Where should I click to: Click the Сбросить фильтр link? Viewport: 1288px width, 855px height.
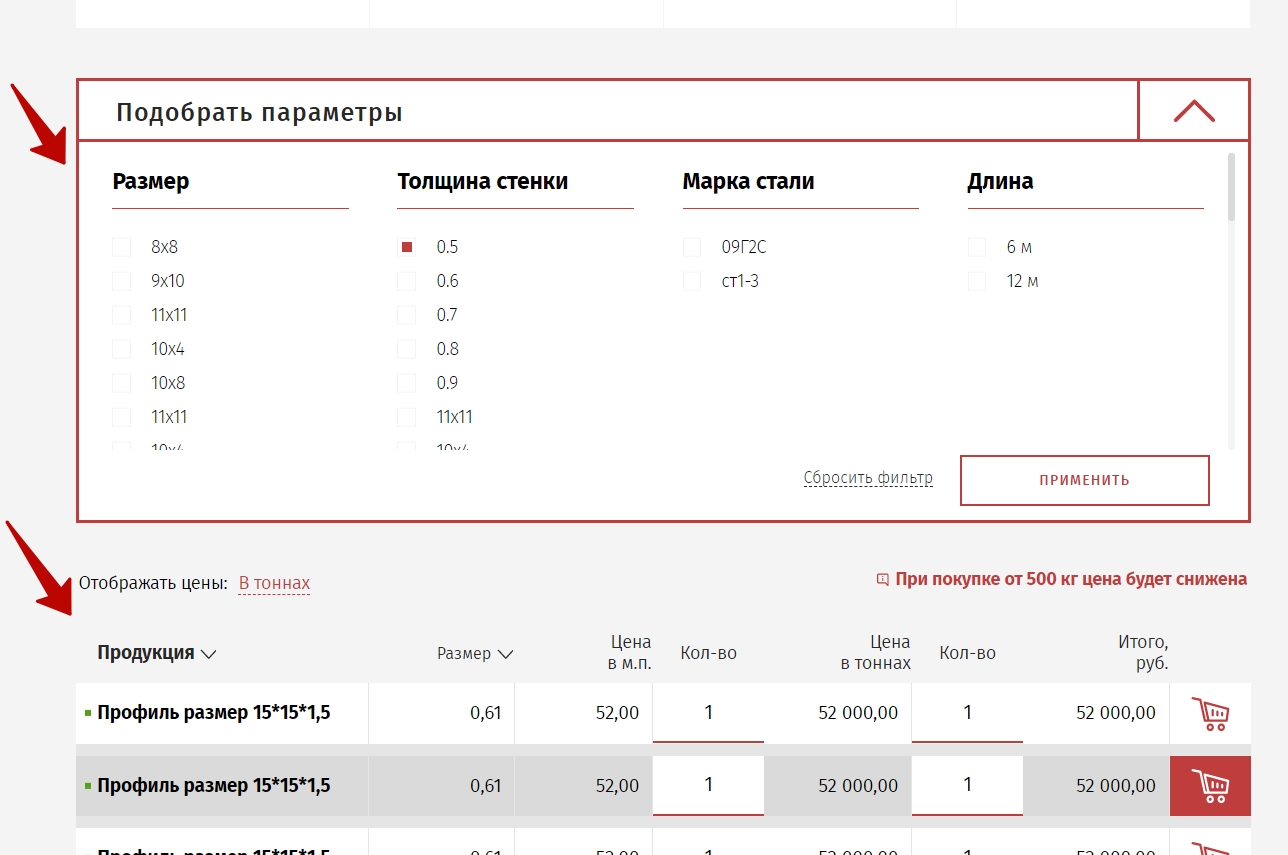coord(867,478)
